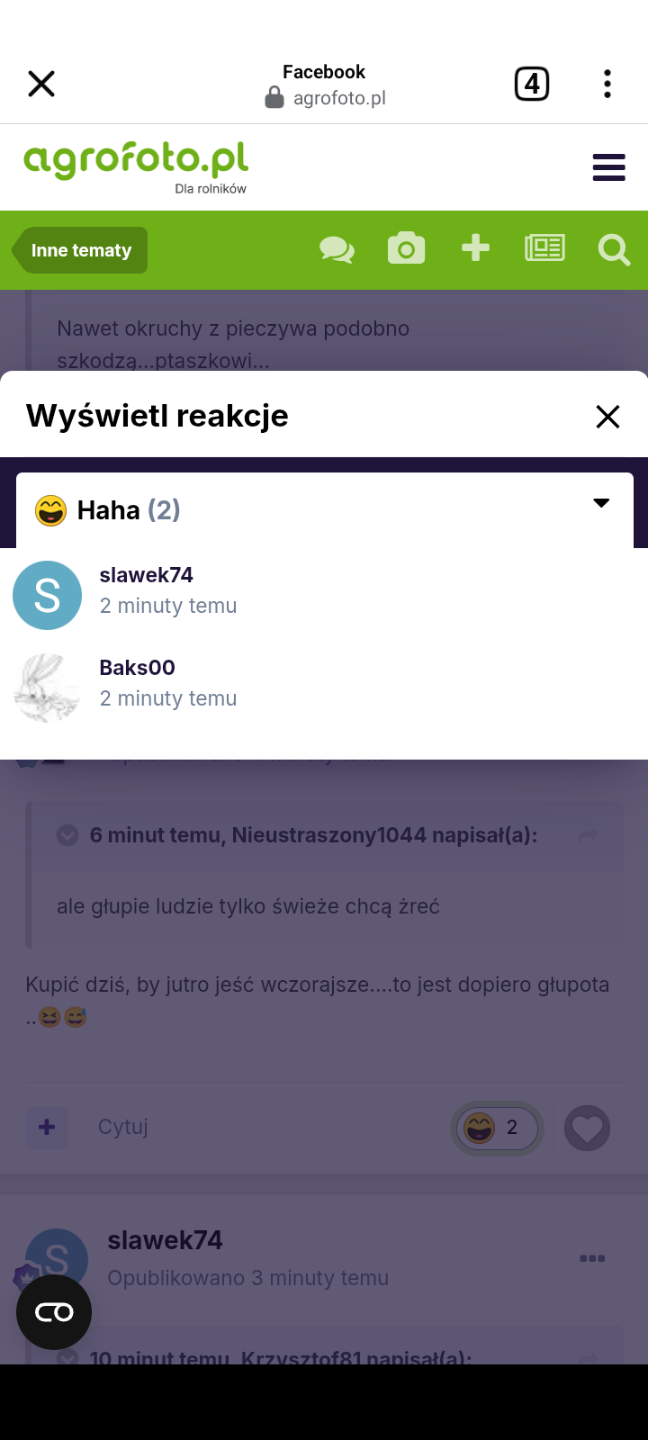This screenshot has width=648, height=1440.
Task: Go back to Inne tematy breadcrumb
Action: click(x=80, y=250)
